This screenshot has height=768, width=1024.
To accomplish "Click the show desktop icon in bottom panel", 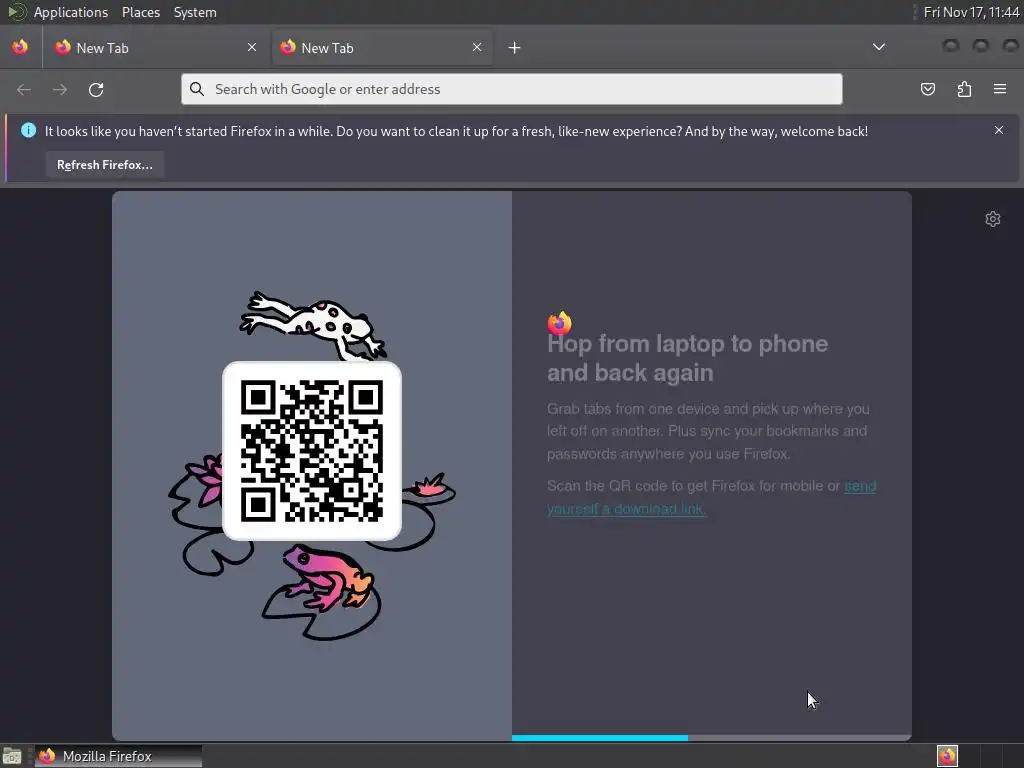I will 12,756.
